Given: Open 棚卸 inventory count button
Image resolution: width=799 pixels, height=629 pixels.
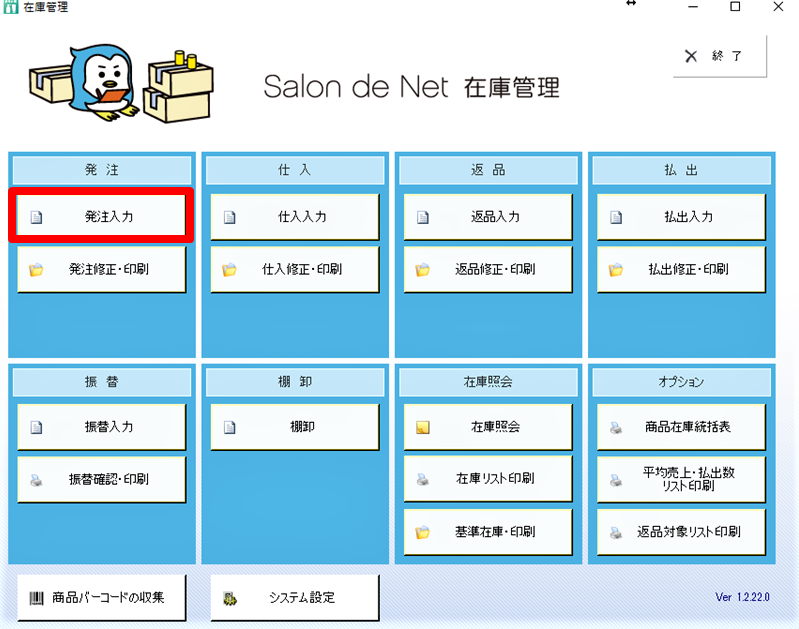Looking at the screenshot, I should click(x=295, y=427).
